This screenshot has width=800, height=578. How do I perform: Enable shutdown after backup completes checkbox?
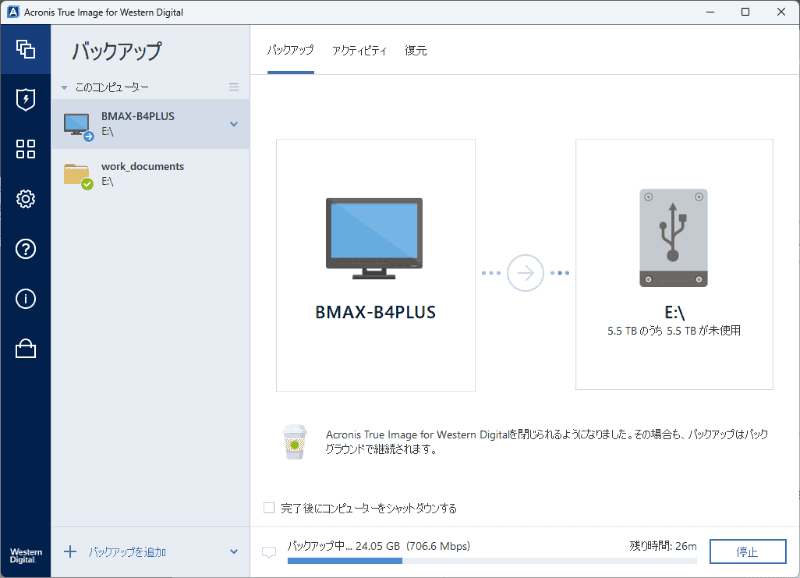[268, 507]
